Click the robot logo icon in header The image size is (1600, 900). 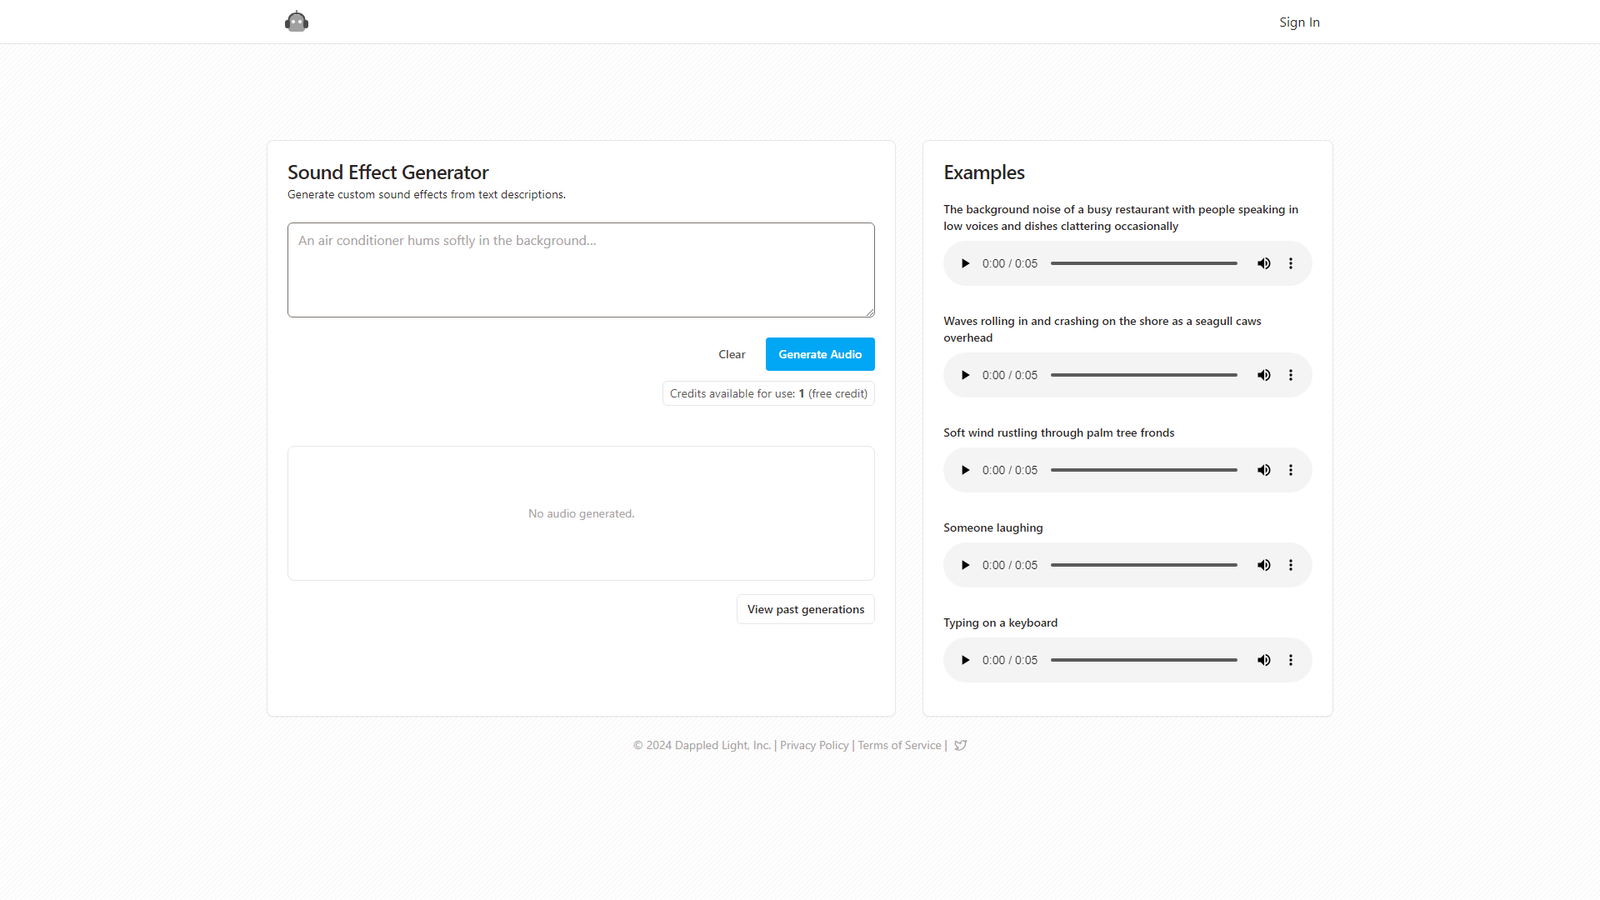297,21
